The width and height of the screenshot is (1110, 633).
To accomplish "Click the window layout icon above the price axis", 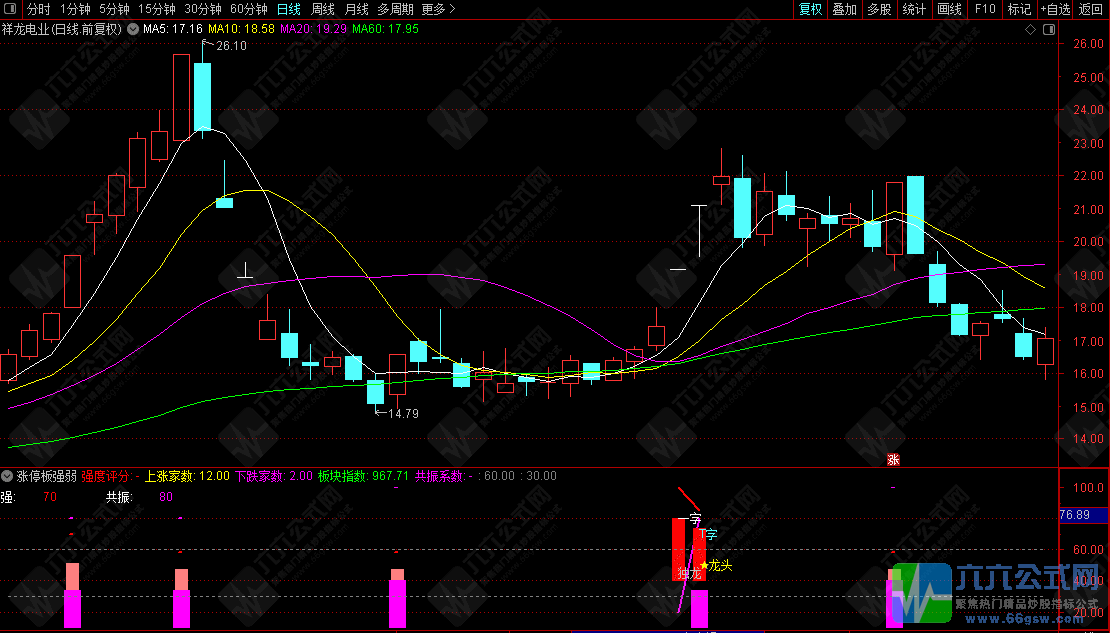I will point(1049,29).
